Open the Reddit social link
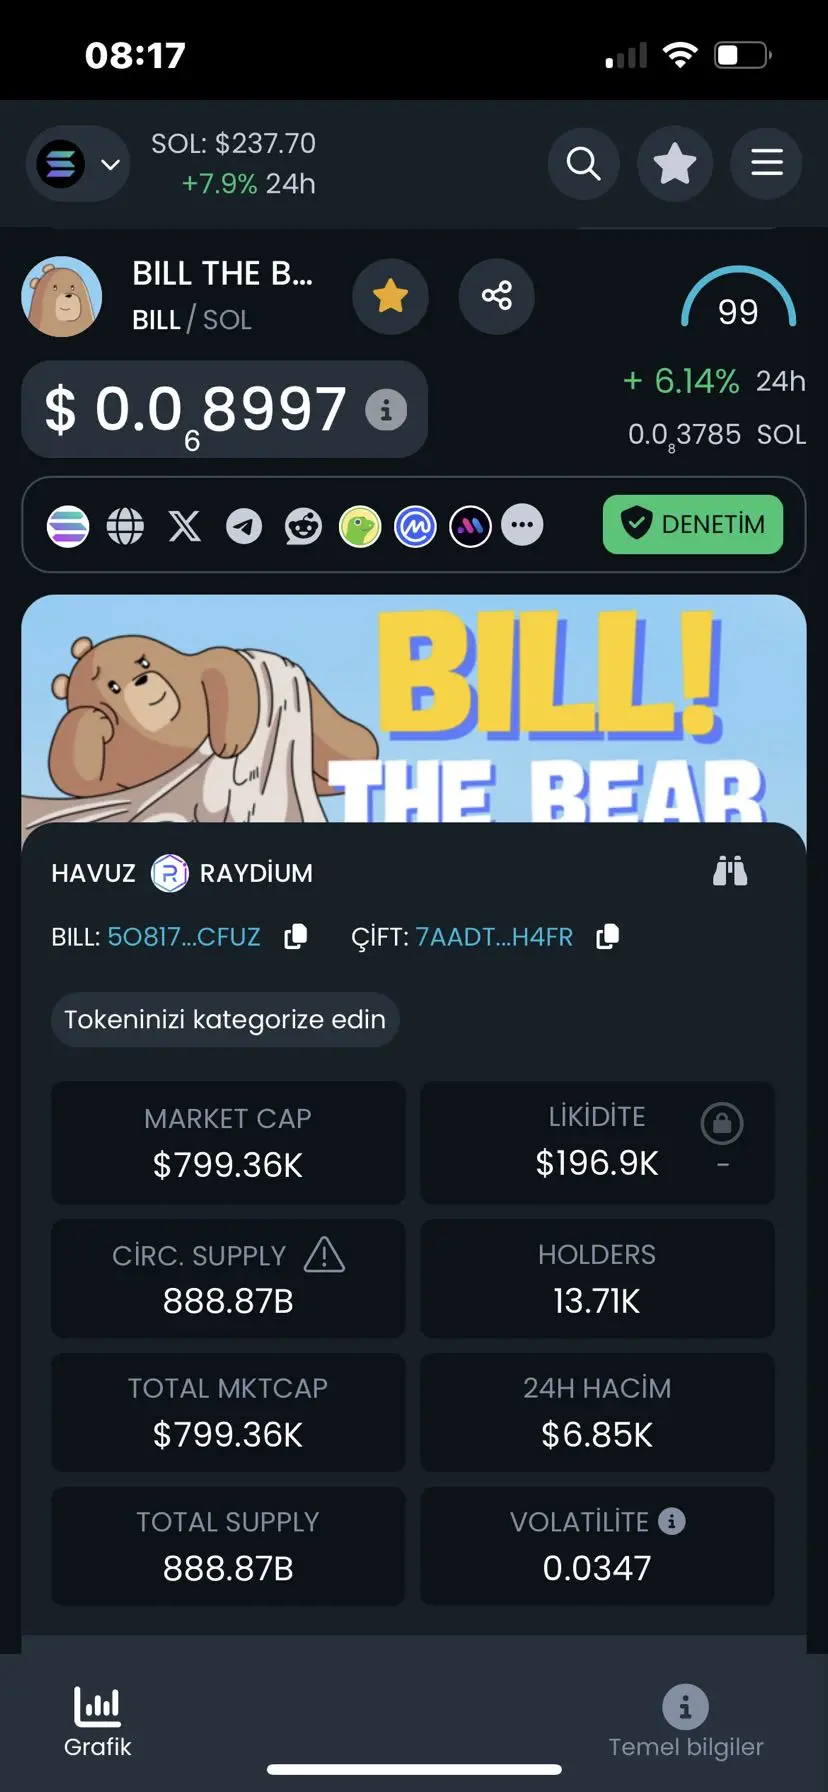The width and height of the screenshot is (828, 1792). tap(303, 525)
